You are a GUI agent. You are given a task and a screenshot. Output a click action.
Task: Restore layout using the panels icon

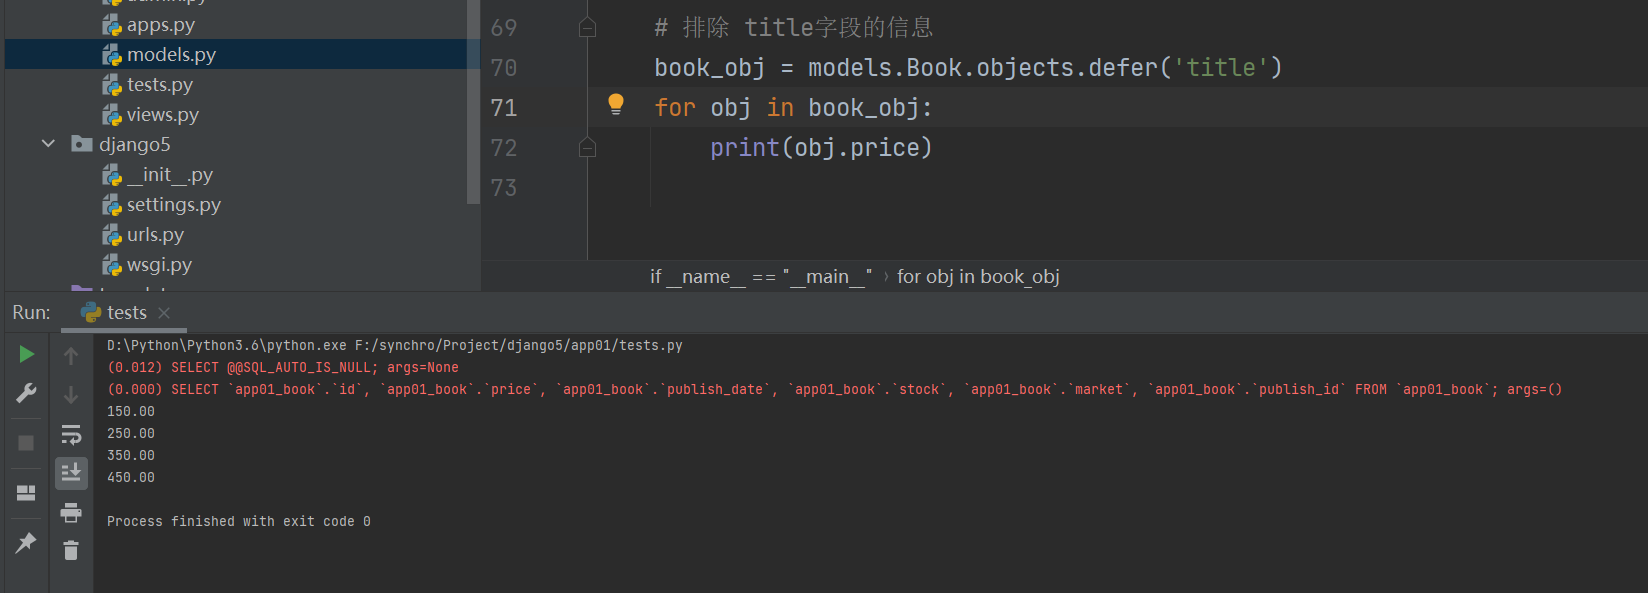27,492
